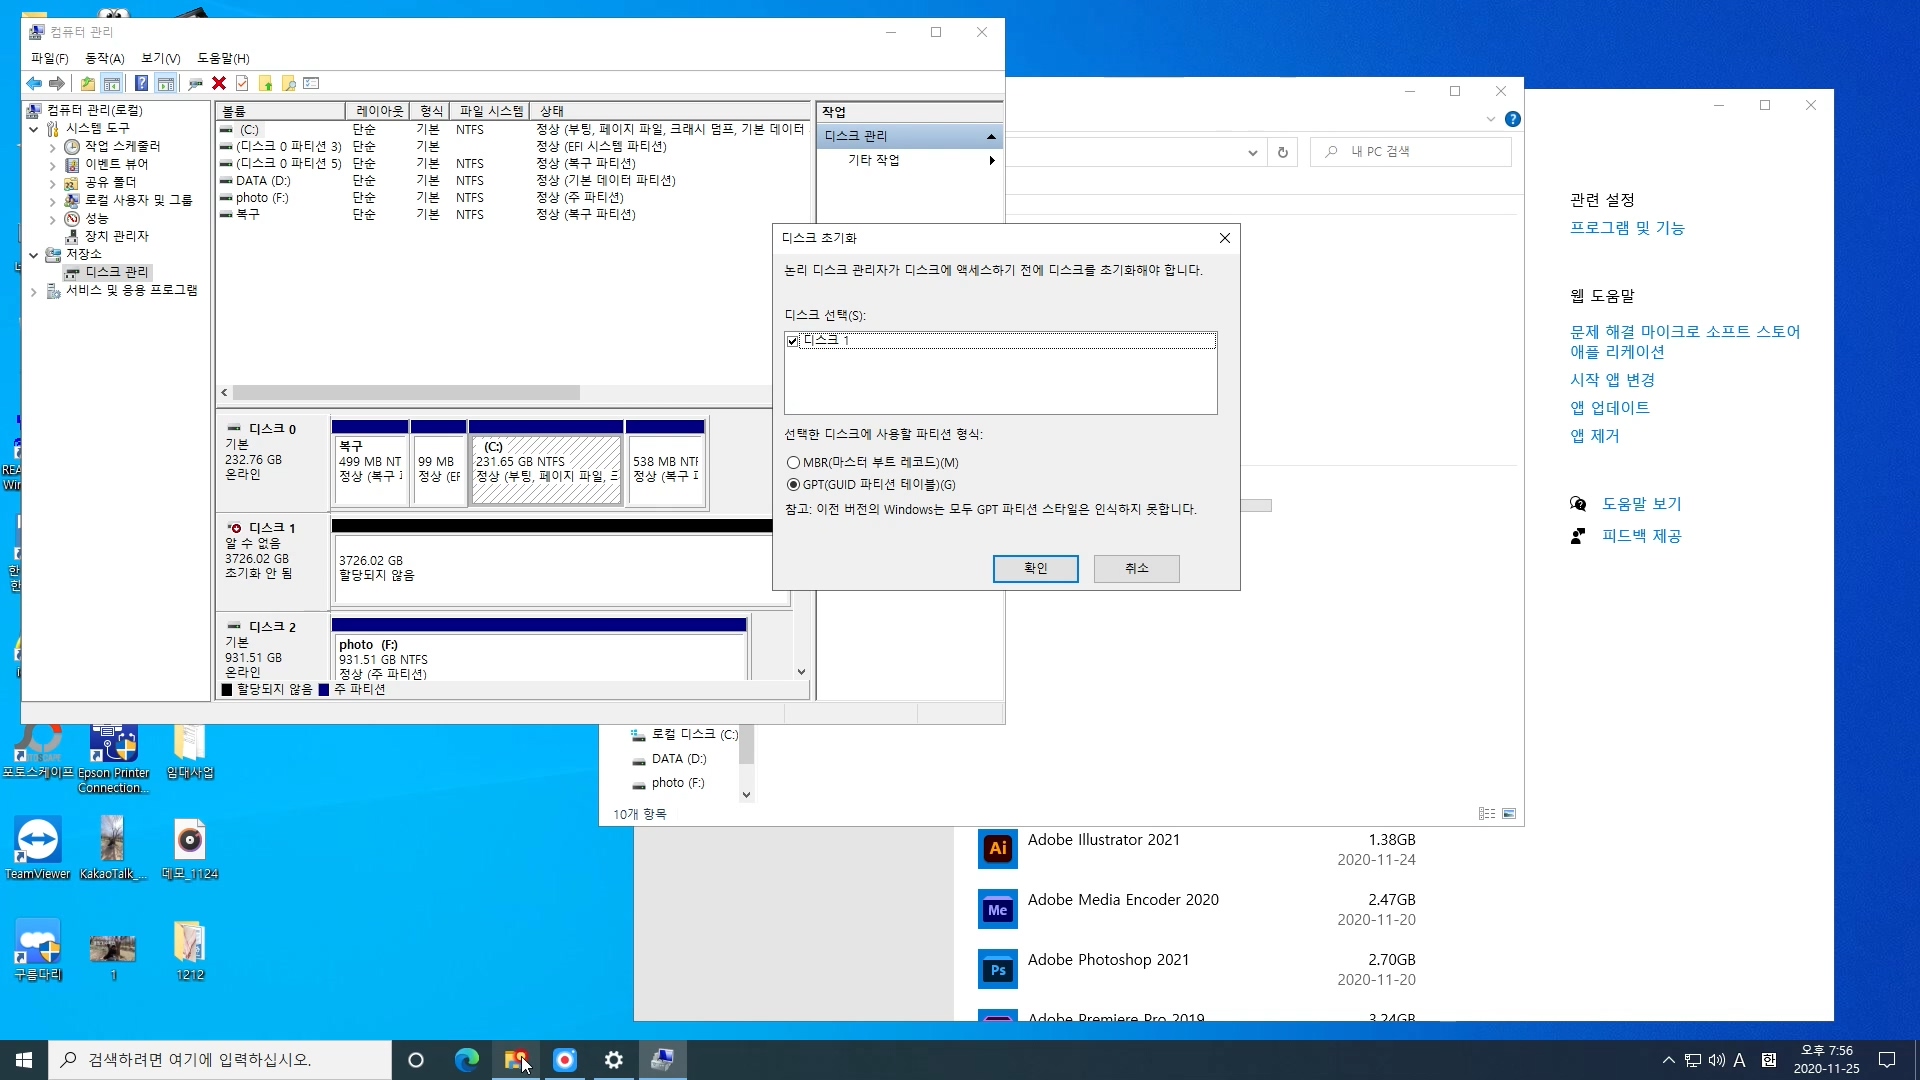Select the GPT partition style radio button
Viewport: 1920px width, 1080px height.
point(794,485)
